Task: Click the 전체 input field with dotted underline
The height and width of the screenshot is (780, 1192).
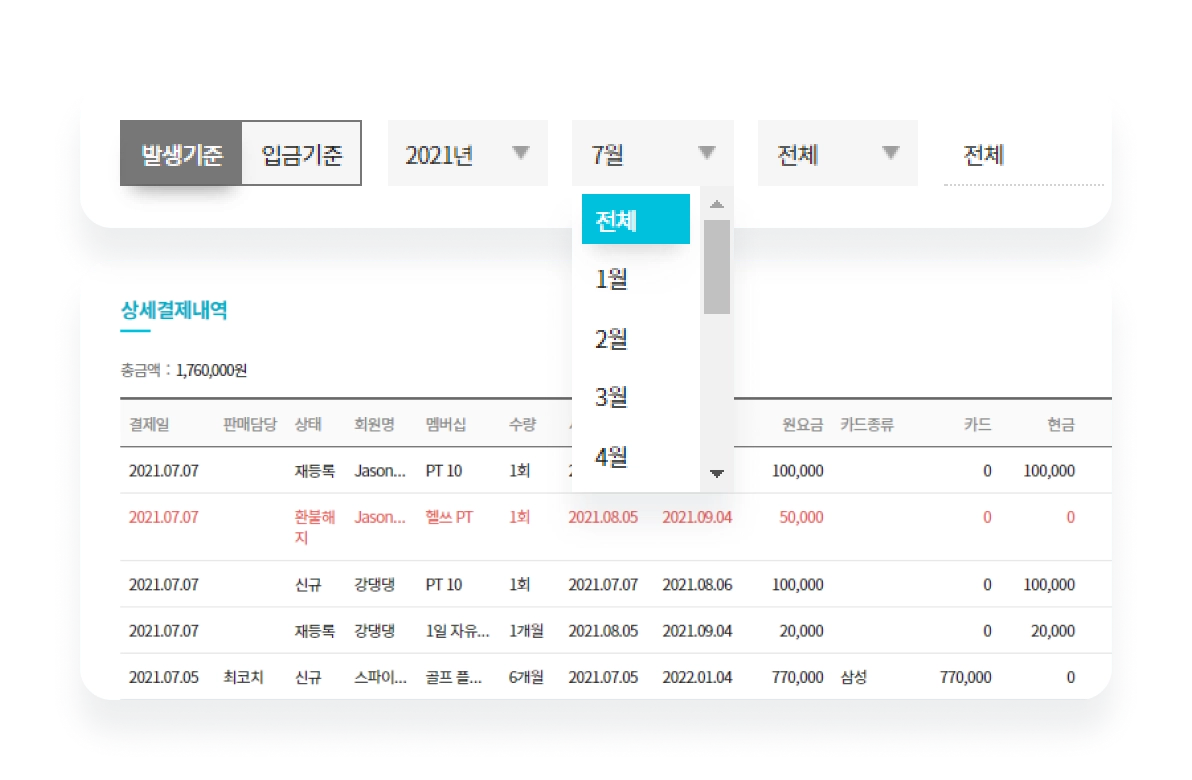Action: click(x=1023, y=154)
